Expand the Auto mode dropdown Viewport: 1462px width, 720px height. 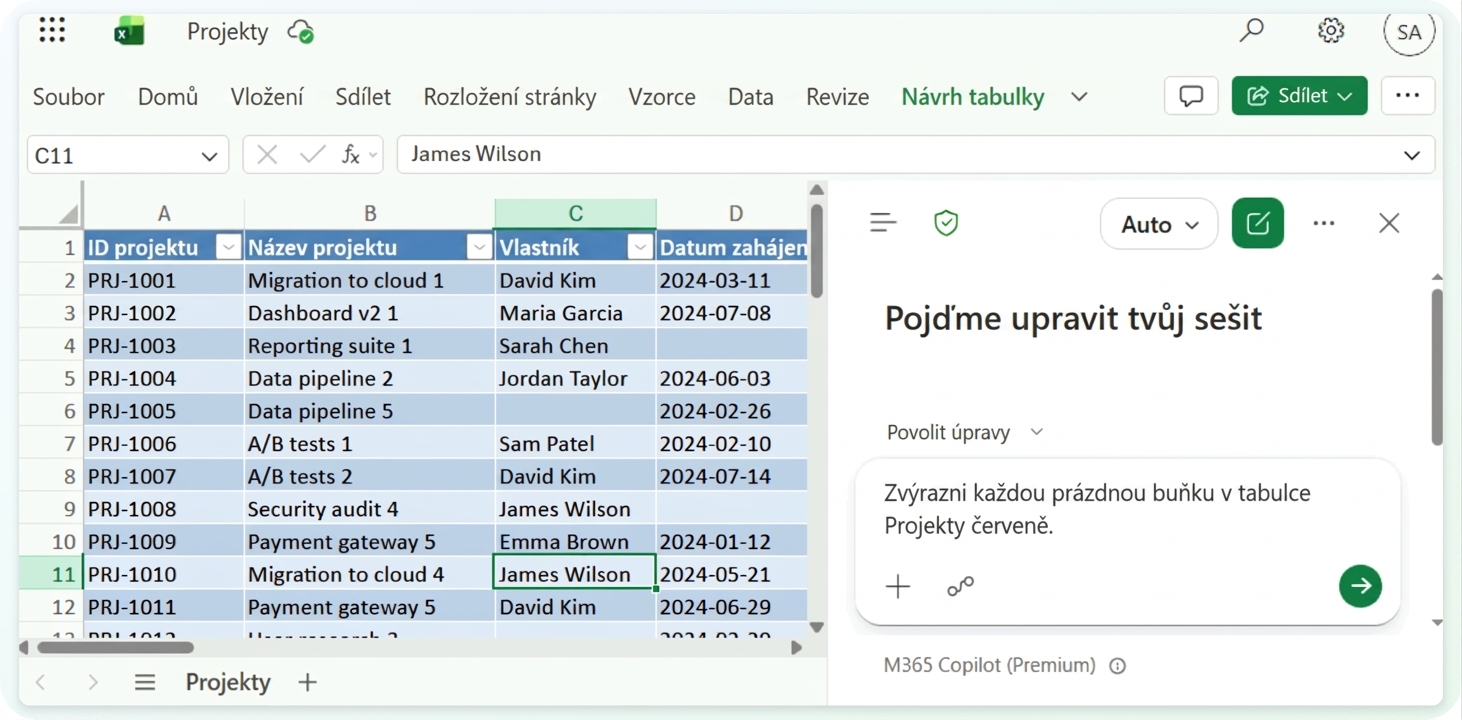(x=1159, y=224)
